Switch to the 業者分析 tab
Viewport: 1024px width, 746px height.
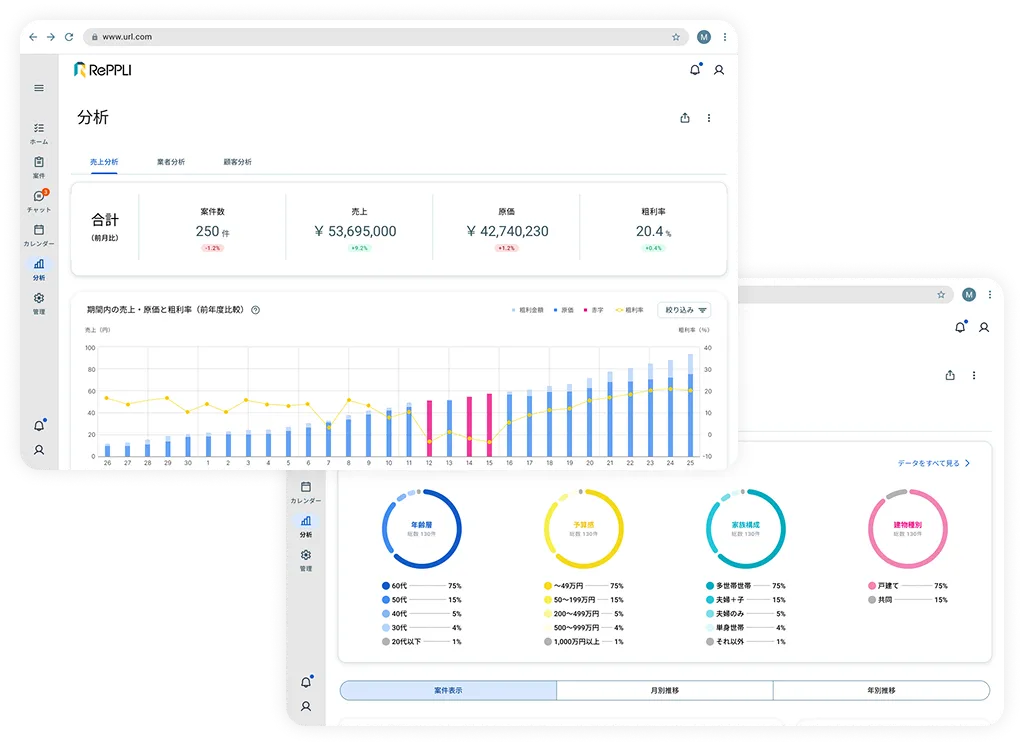pyautogui.click(x=171, y=162)
